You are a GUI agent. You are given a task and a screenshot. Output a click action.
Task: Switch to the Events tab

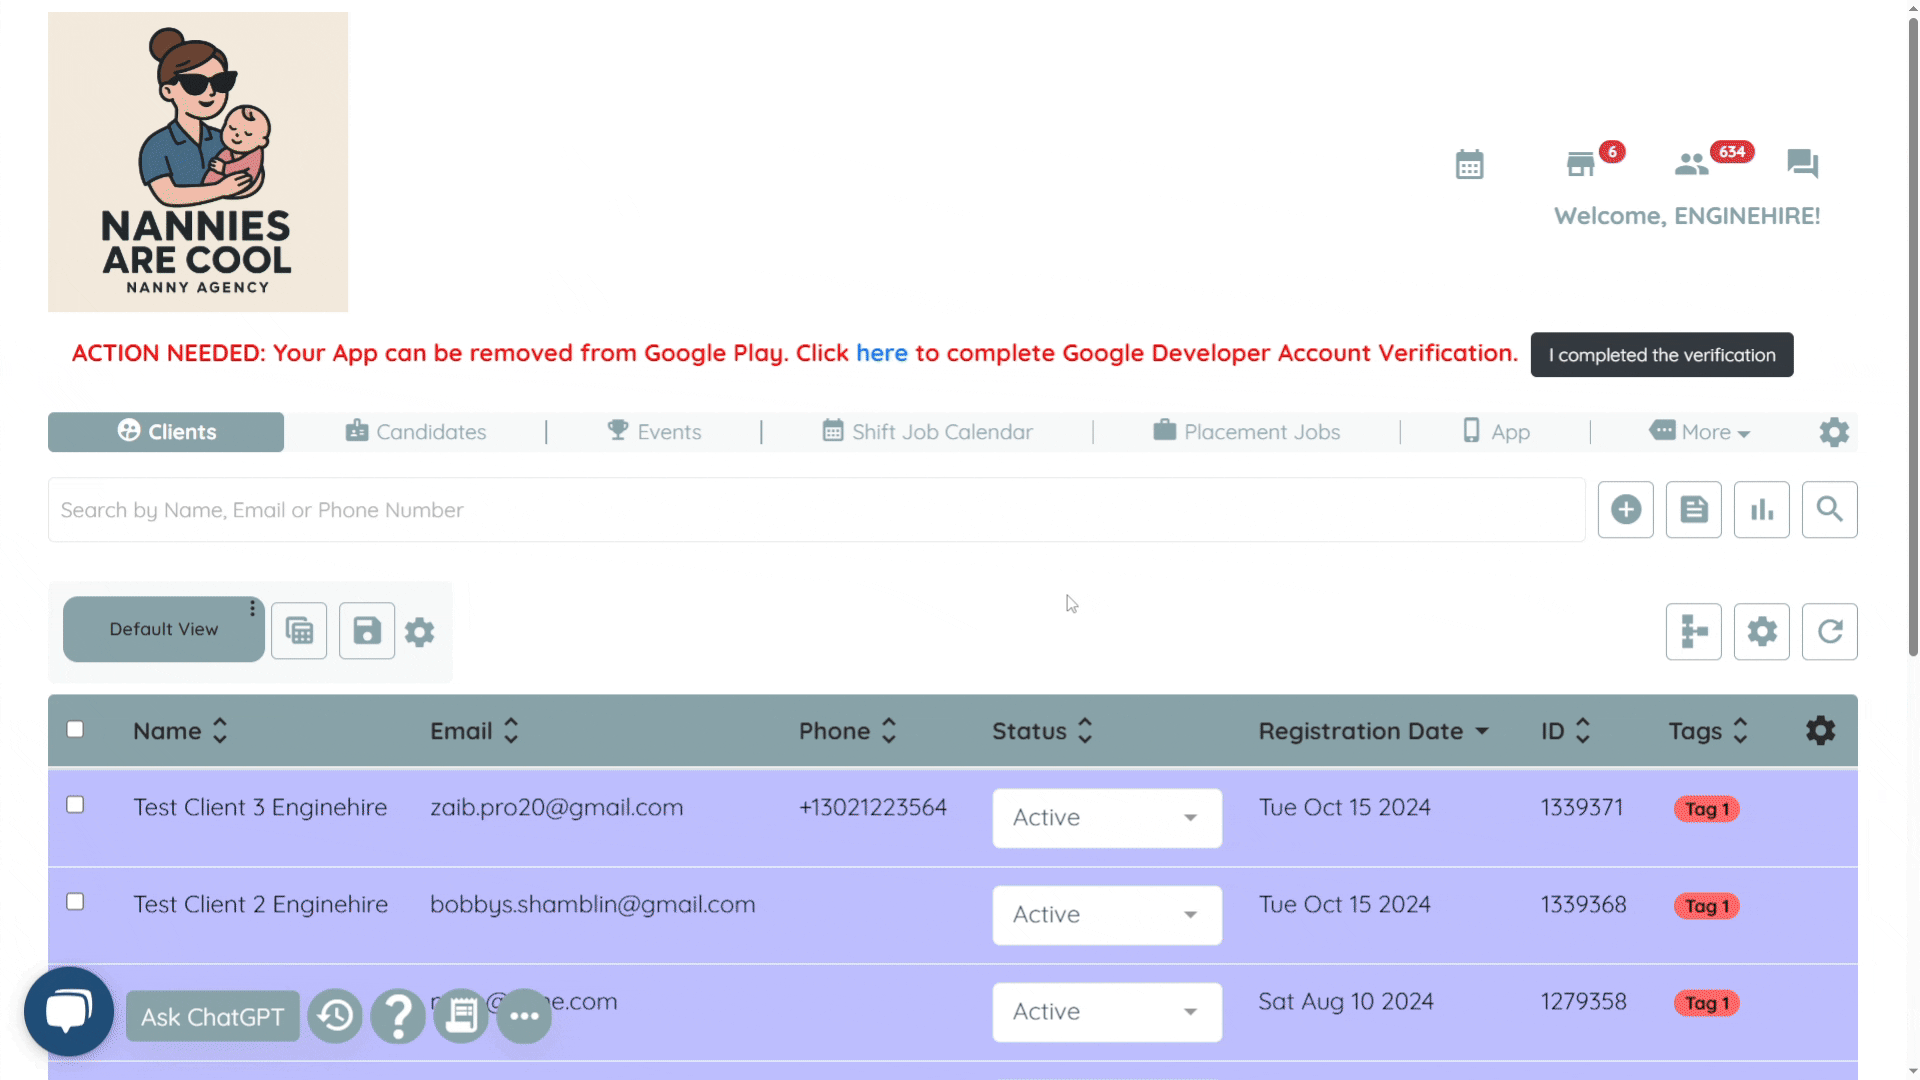pyautogui.click(x=654, y=432)
